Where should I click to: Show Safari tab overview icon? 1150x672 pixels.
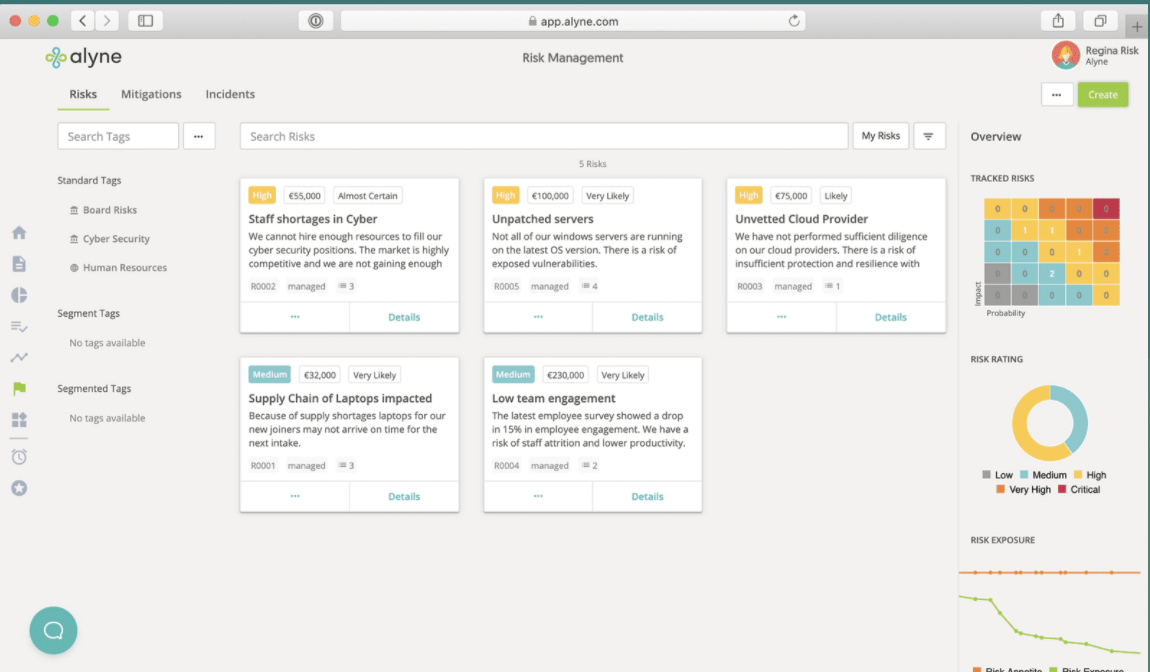click(x=1100, y=21)
